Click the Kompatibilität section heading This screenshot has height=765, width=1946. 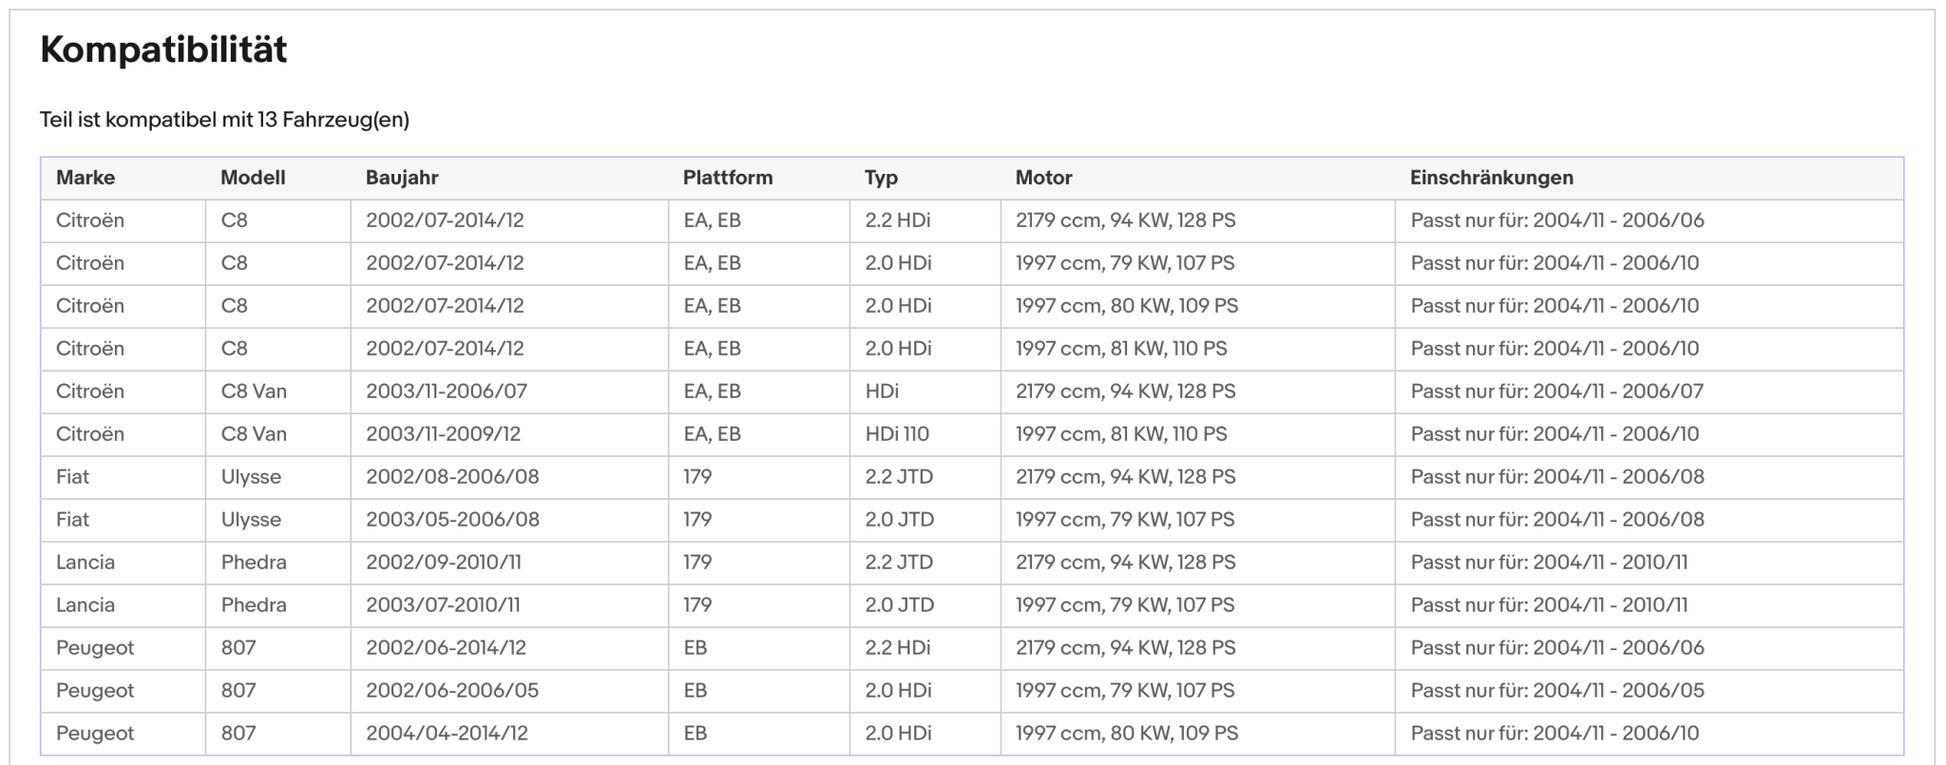(x=163, y=49)
